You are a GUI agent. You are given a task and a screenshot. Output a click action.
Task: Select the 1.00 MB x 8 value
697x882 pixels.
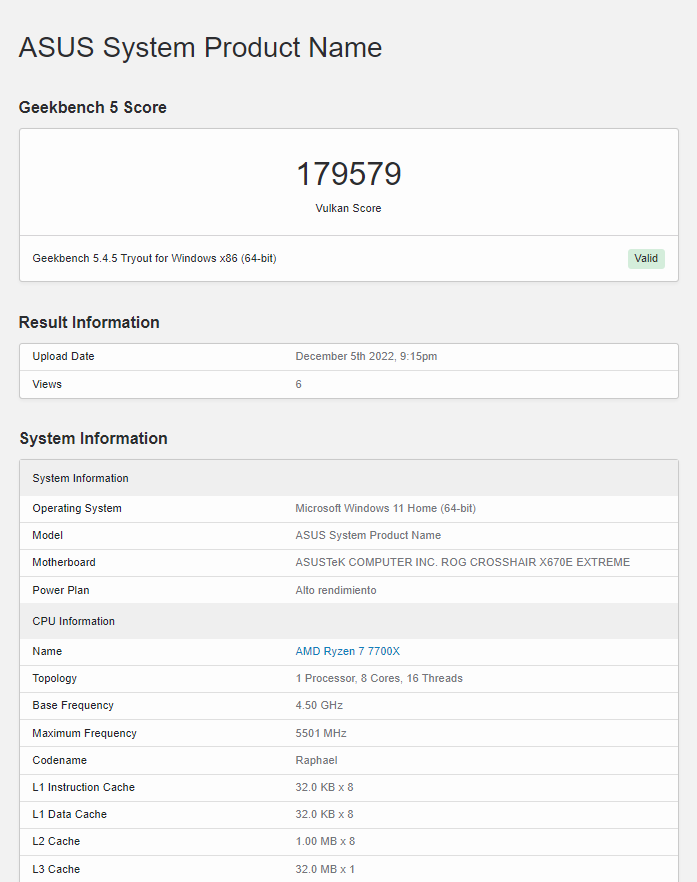pyautogui.click(x=325, y=841)
